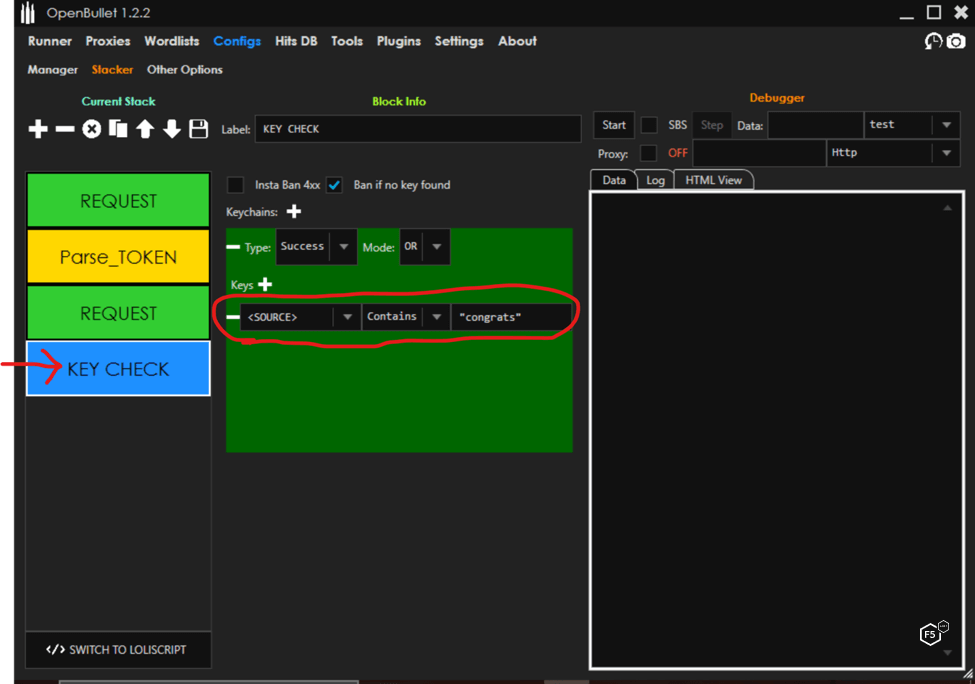Switch to the Log tab

pos(655,180)
